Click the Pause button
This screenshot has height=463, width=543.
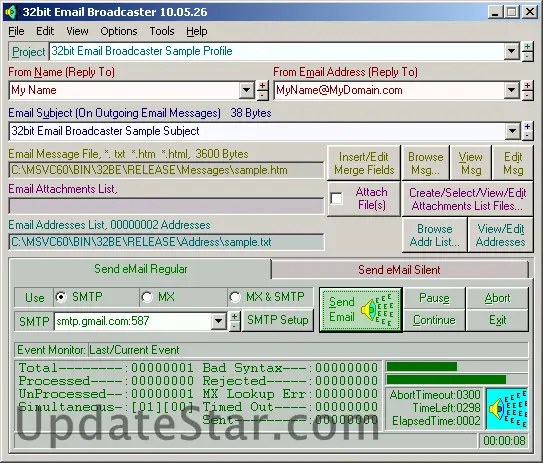434,298
